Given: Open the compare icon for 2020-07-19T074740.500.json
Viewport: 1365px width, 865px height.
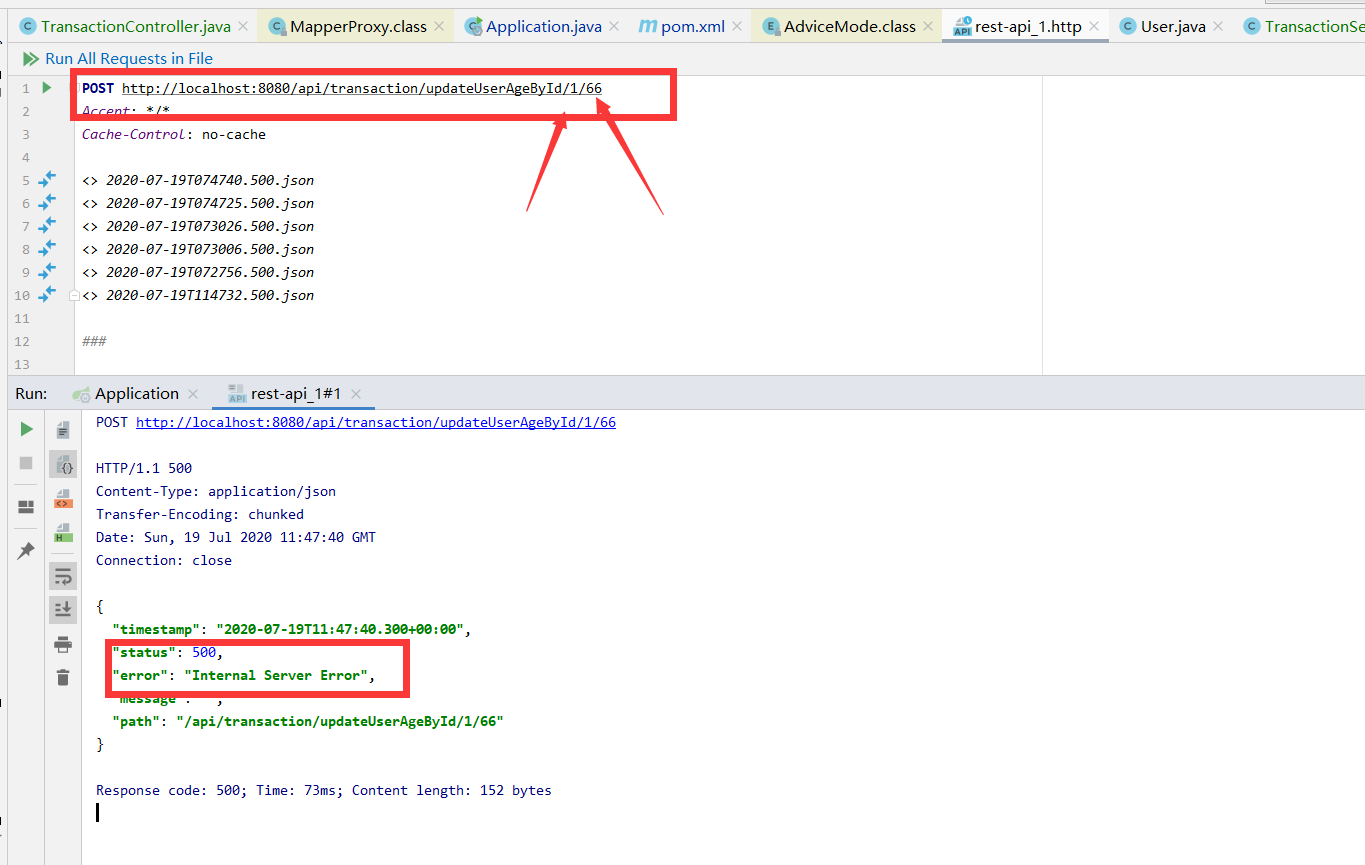Looking at the screenshot, I should 47,180.
